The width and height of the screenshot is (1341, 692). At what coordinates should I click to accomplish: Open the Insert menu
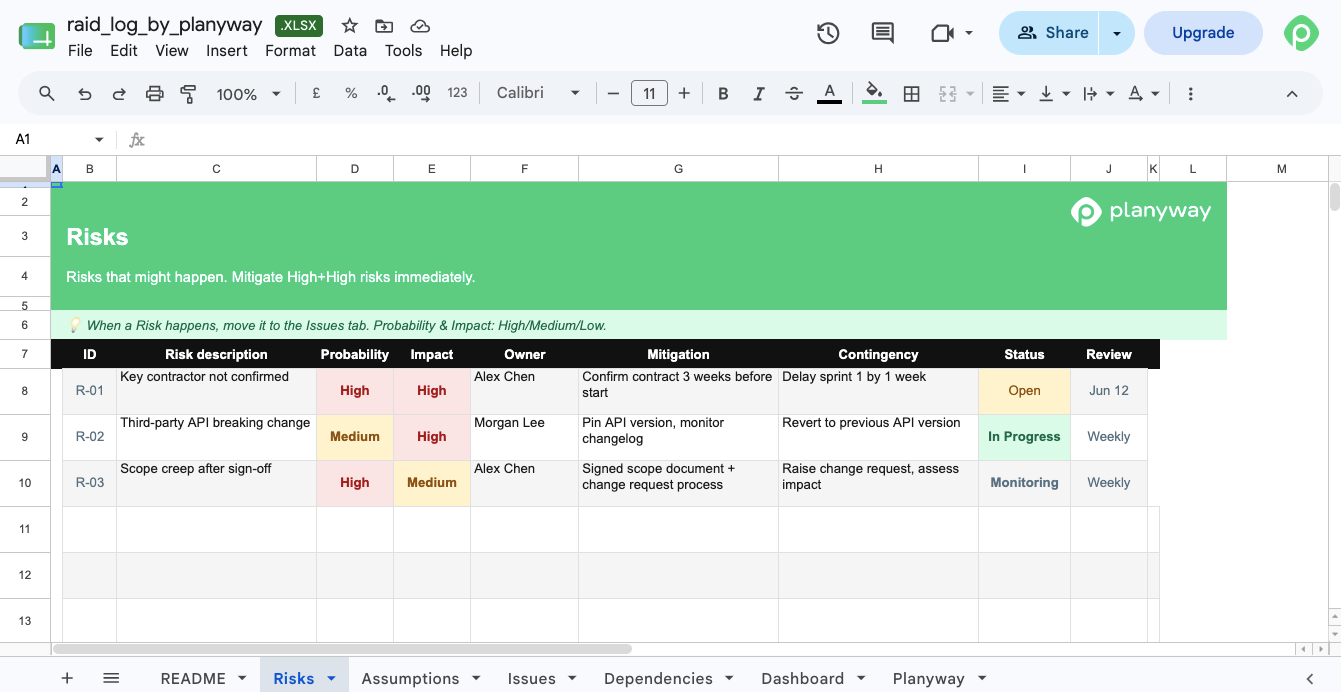click(227, 51)
